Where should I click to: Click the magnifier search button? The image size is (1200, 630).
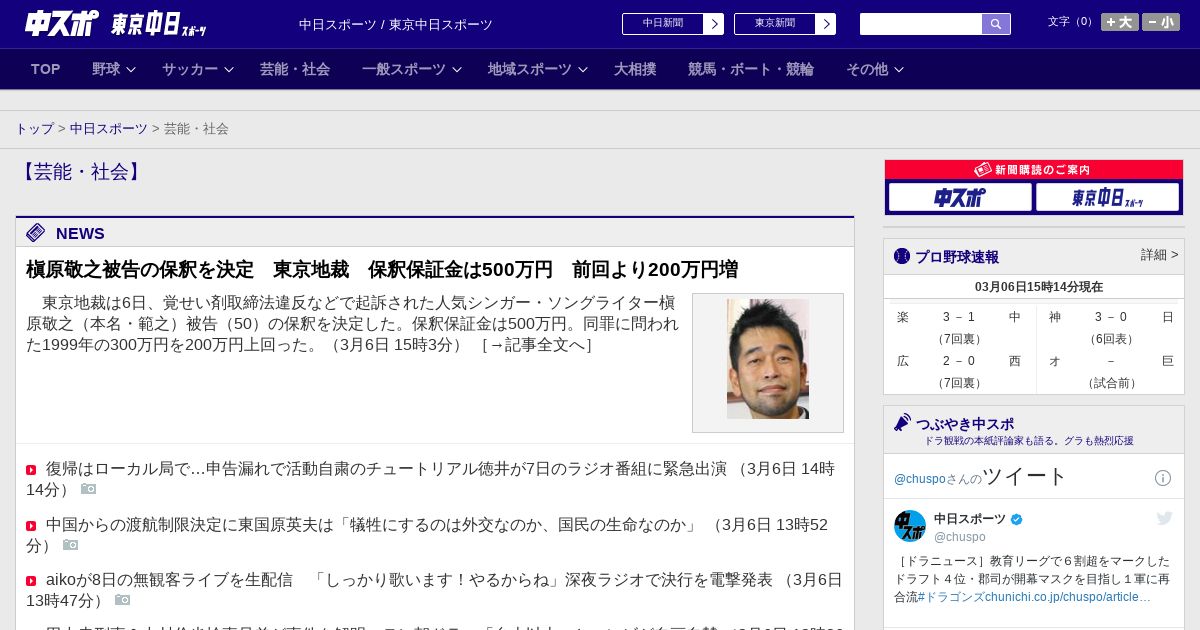[x=996, y=24]
